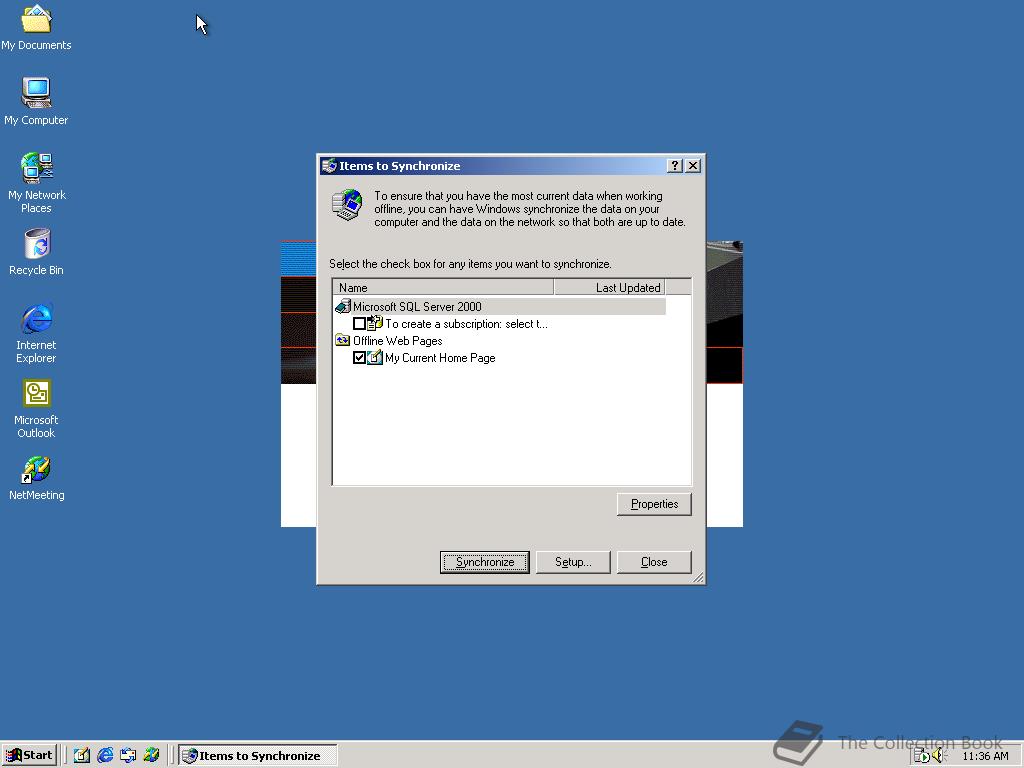Image resolution: width=1024 pixels, height=768 pixels.
Task: Click Show Desktop in Quick Launch
Action: (82, 755)
